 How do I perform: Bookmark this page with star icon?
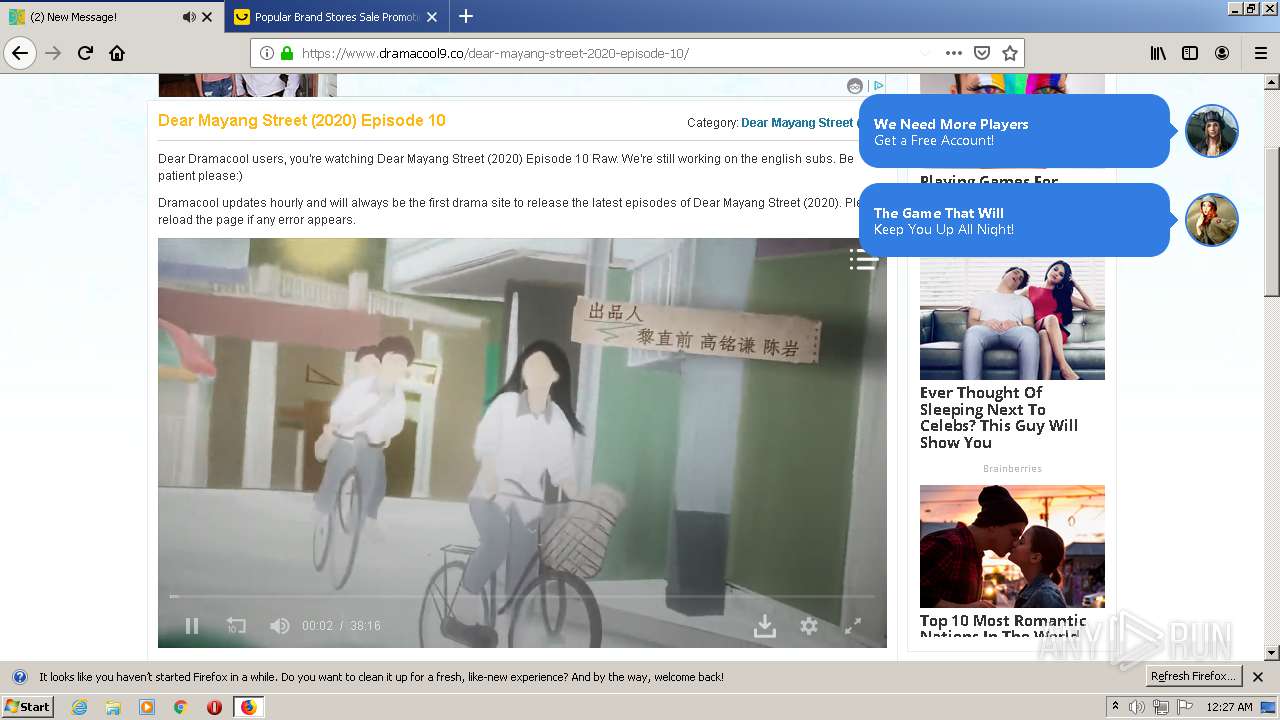pos(1010,53)
